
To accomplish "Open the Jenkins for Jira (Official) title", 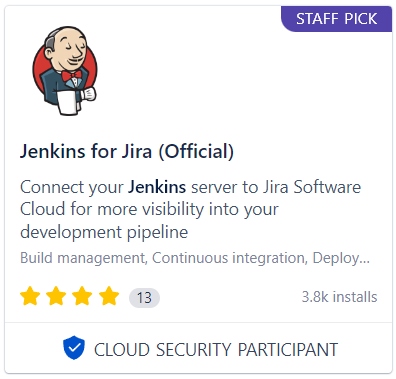I will coord(127,151).
